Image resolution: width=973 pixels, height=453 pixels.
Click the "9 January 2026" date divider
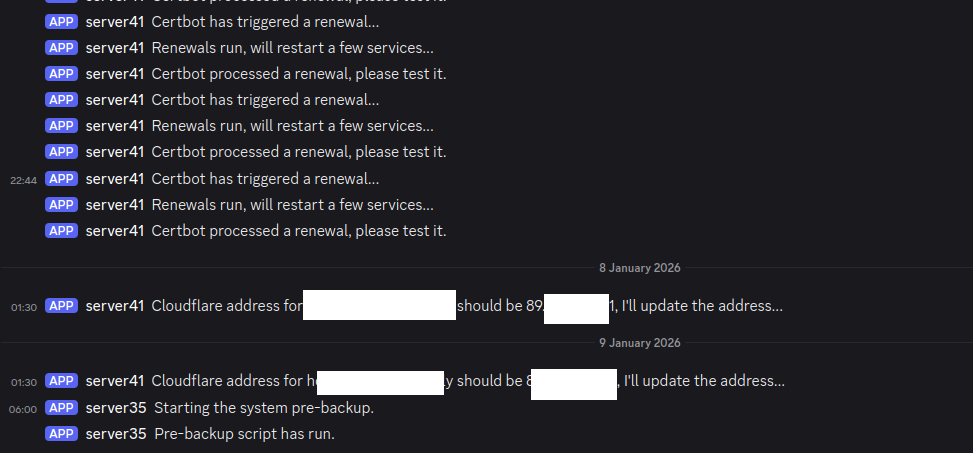[640, 343]
